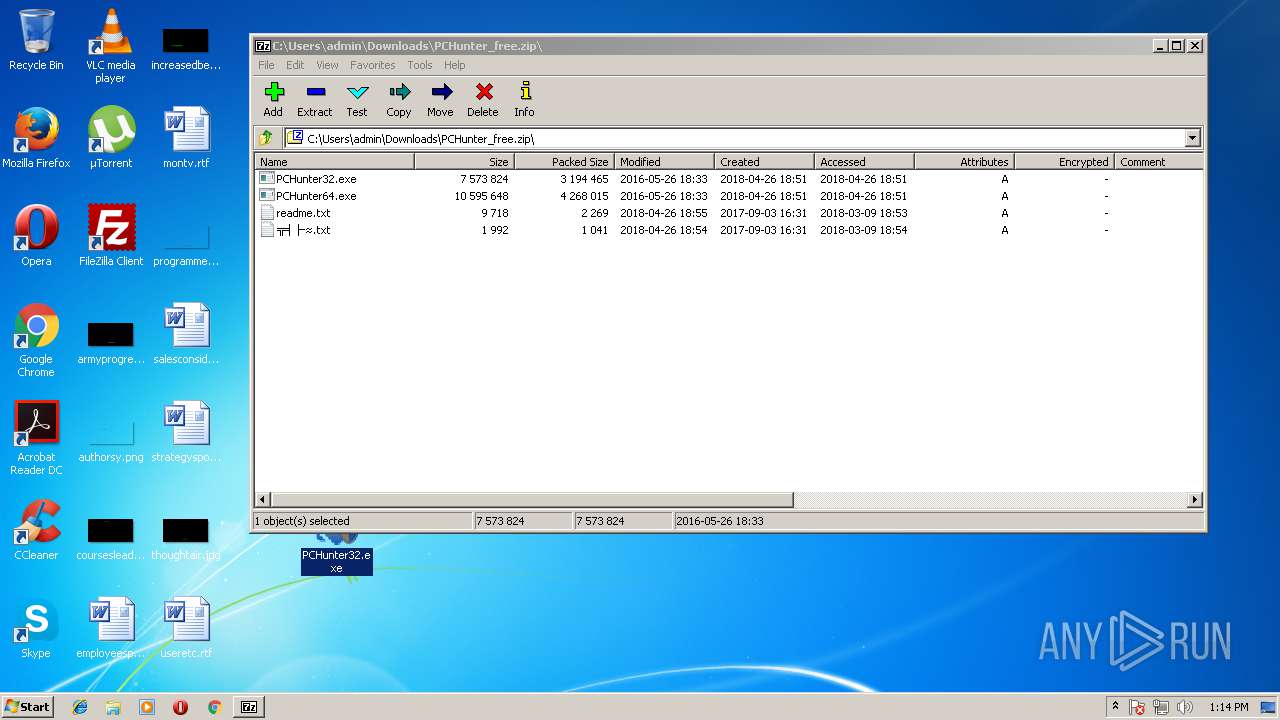Click the address path field
The width and height of the screenshot is (1280, 720).
coord(735,139)
